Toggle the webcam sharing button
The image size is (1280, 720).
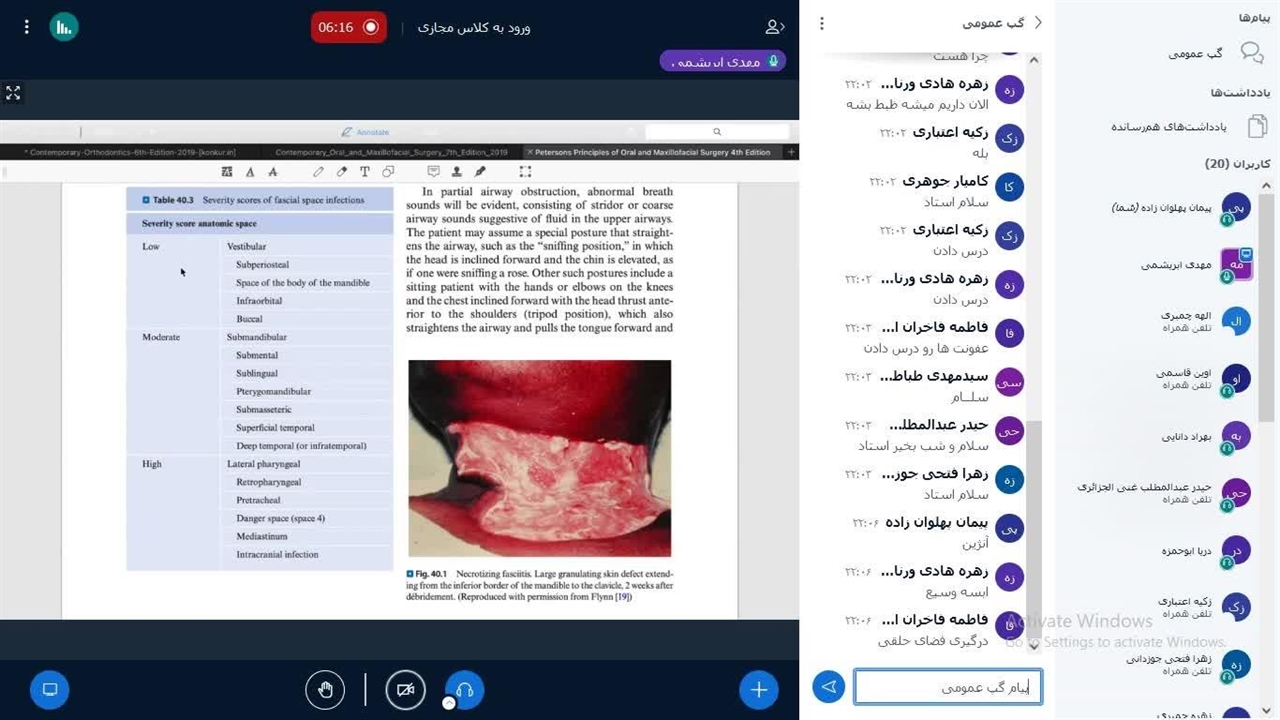(x=405, y=690)
